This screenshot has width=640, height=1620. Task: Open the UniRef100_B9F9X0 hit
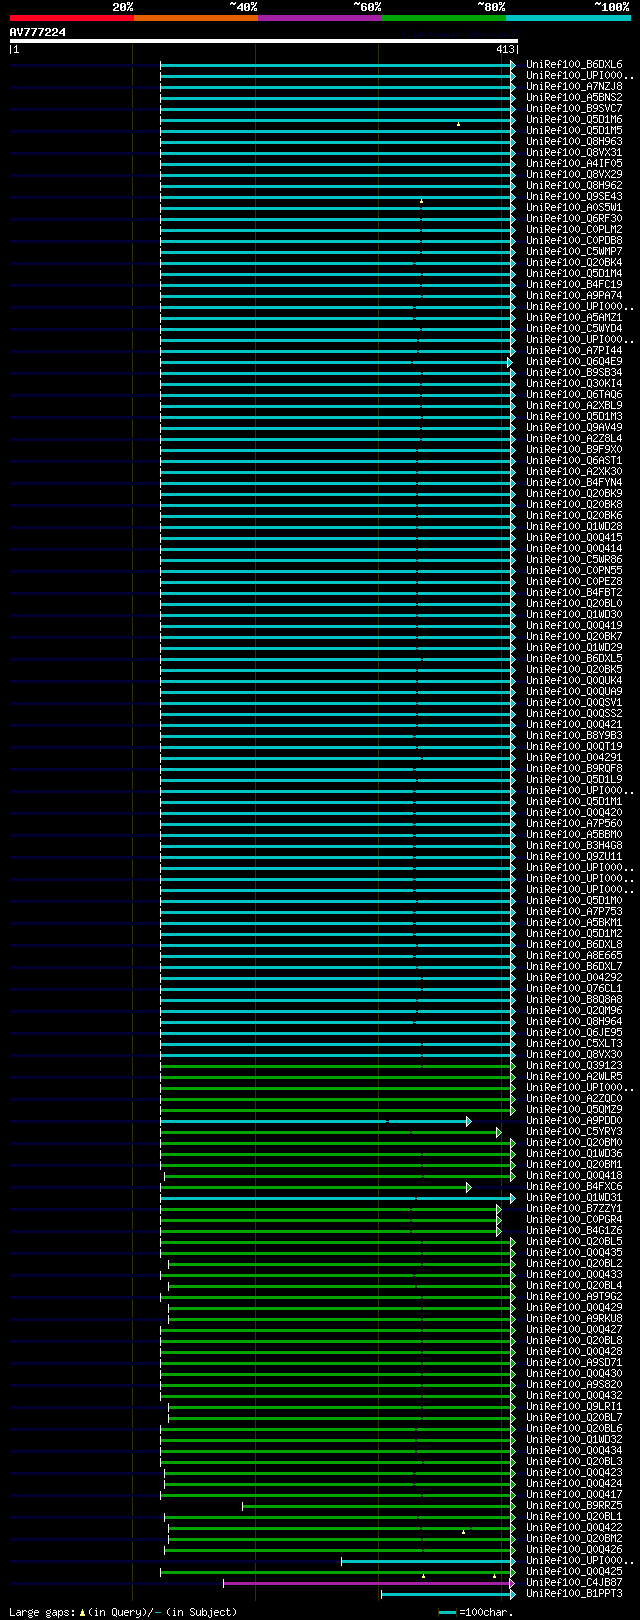574,450
